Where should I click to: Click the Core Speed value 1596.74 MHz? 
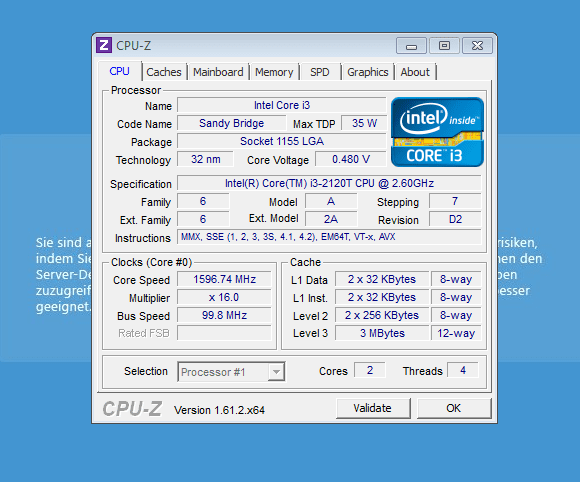pyautogui.click(x=224, y=279)
